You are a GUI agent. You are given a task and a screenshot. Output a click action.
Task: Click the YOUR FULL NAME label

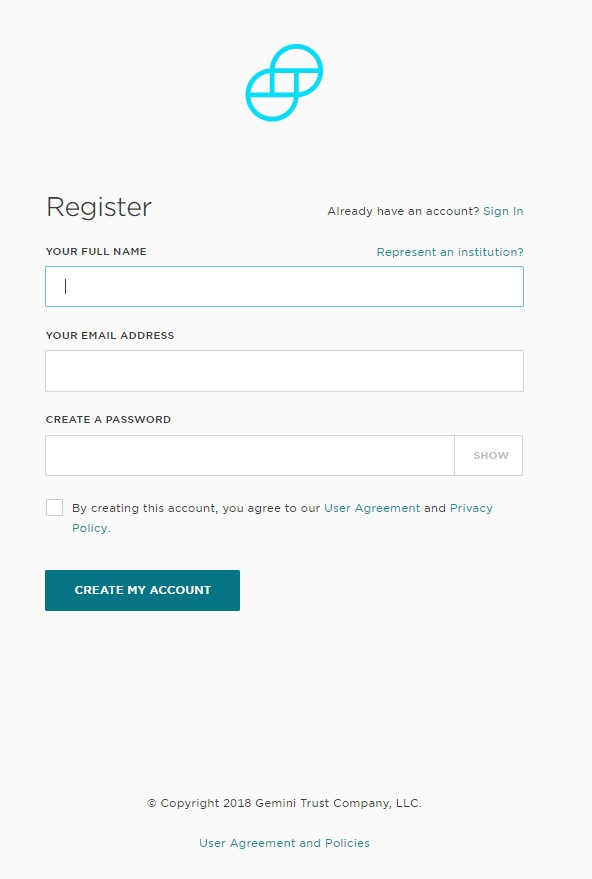tap(96, 251)
